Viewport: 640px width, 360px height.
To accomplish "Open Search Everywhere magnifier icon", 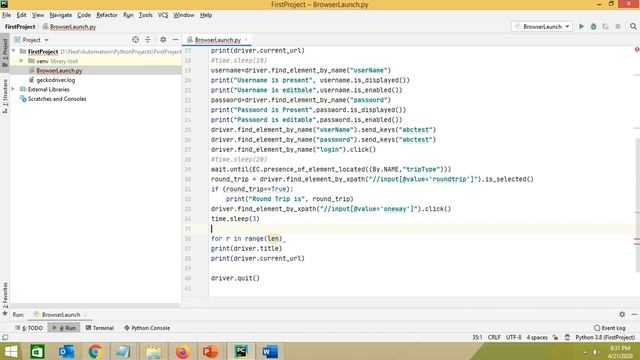I will [633, 27].
